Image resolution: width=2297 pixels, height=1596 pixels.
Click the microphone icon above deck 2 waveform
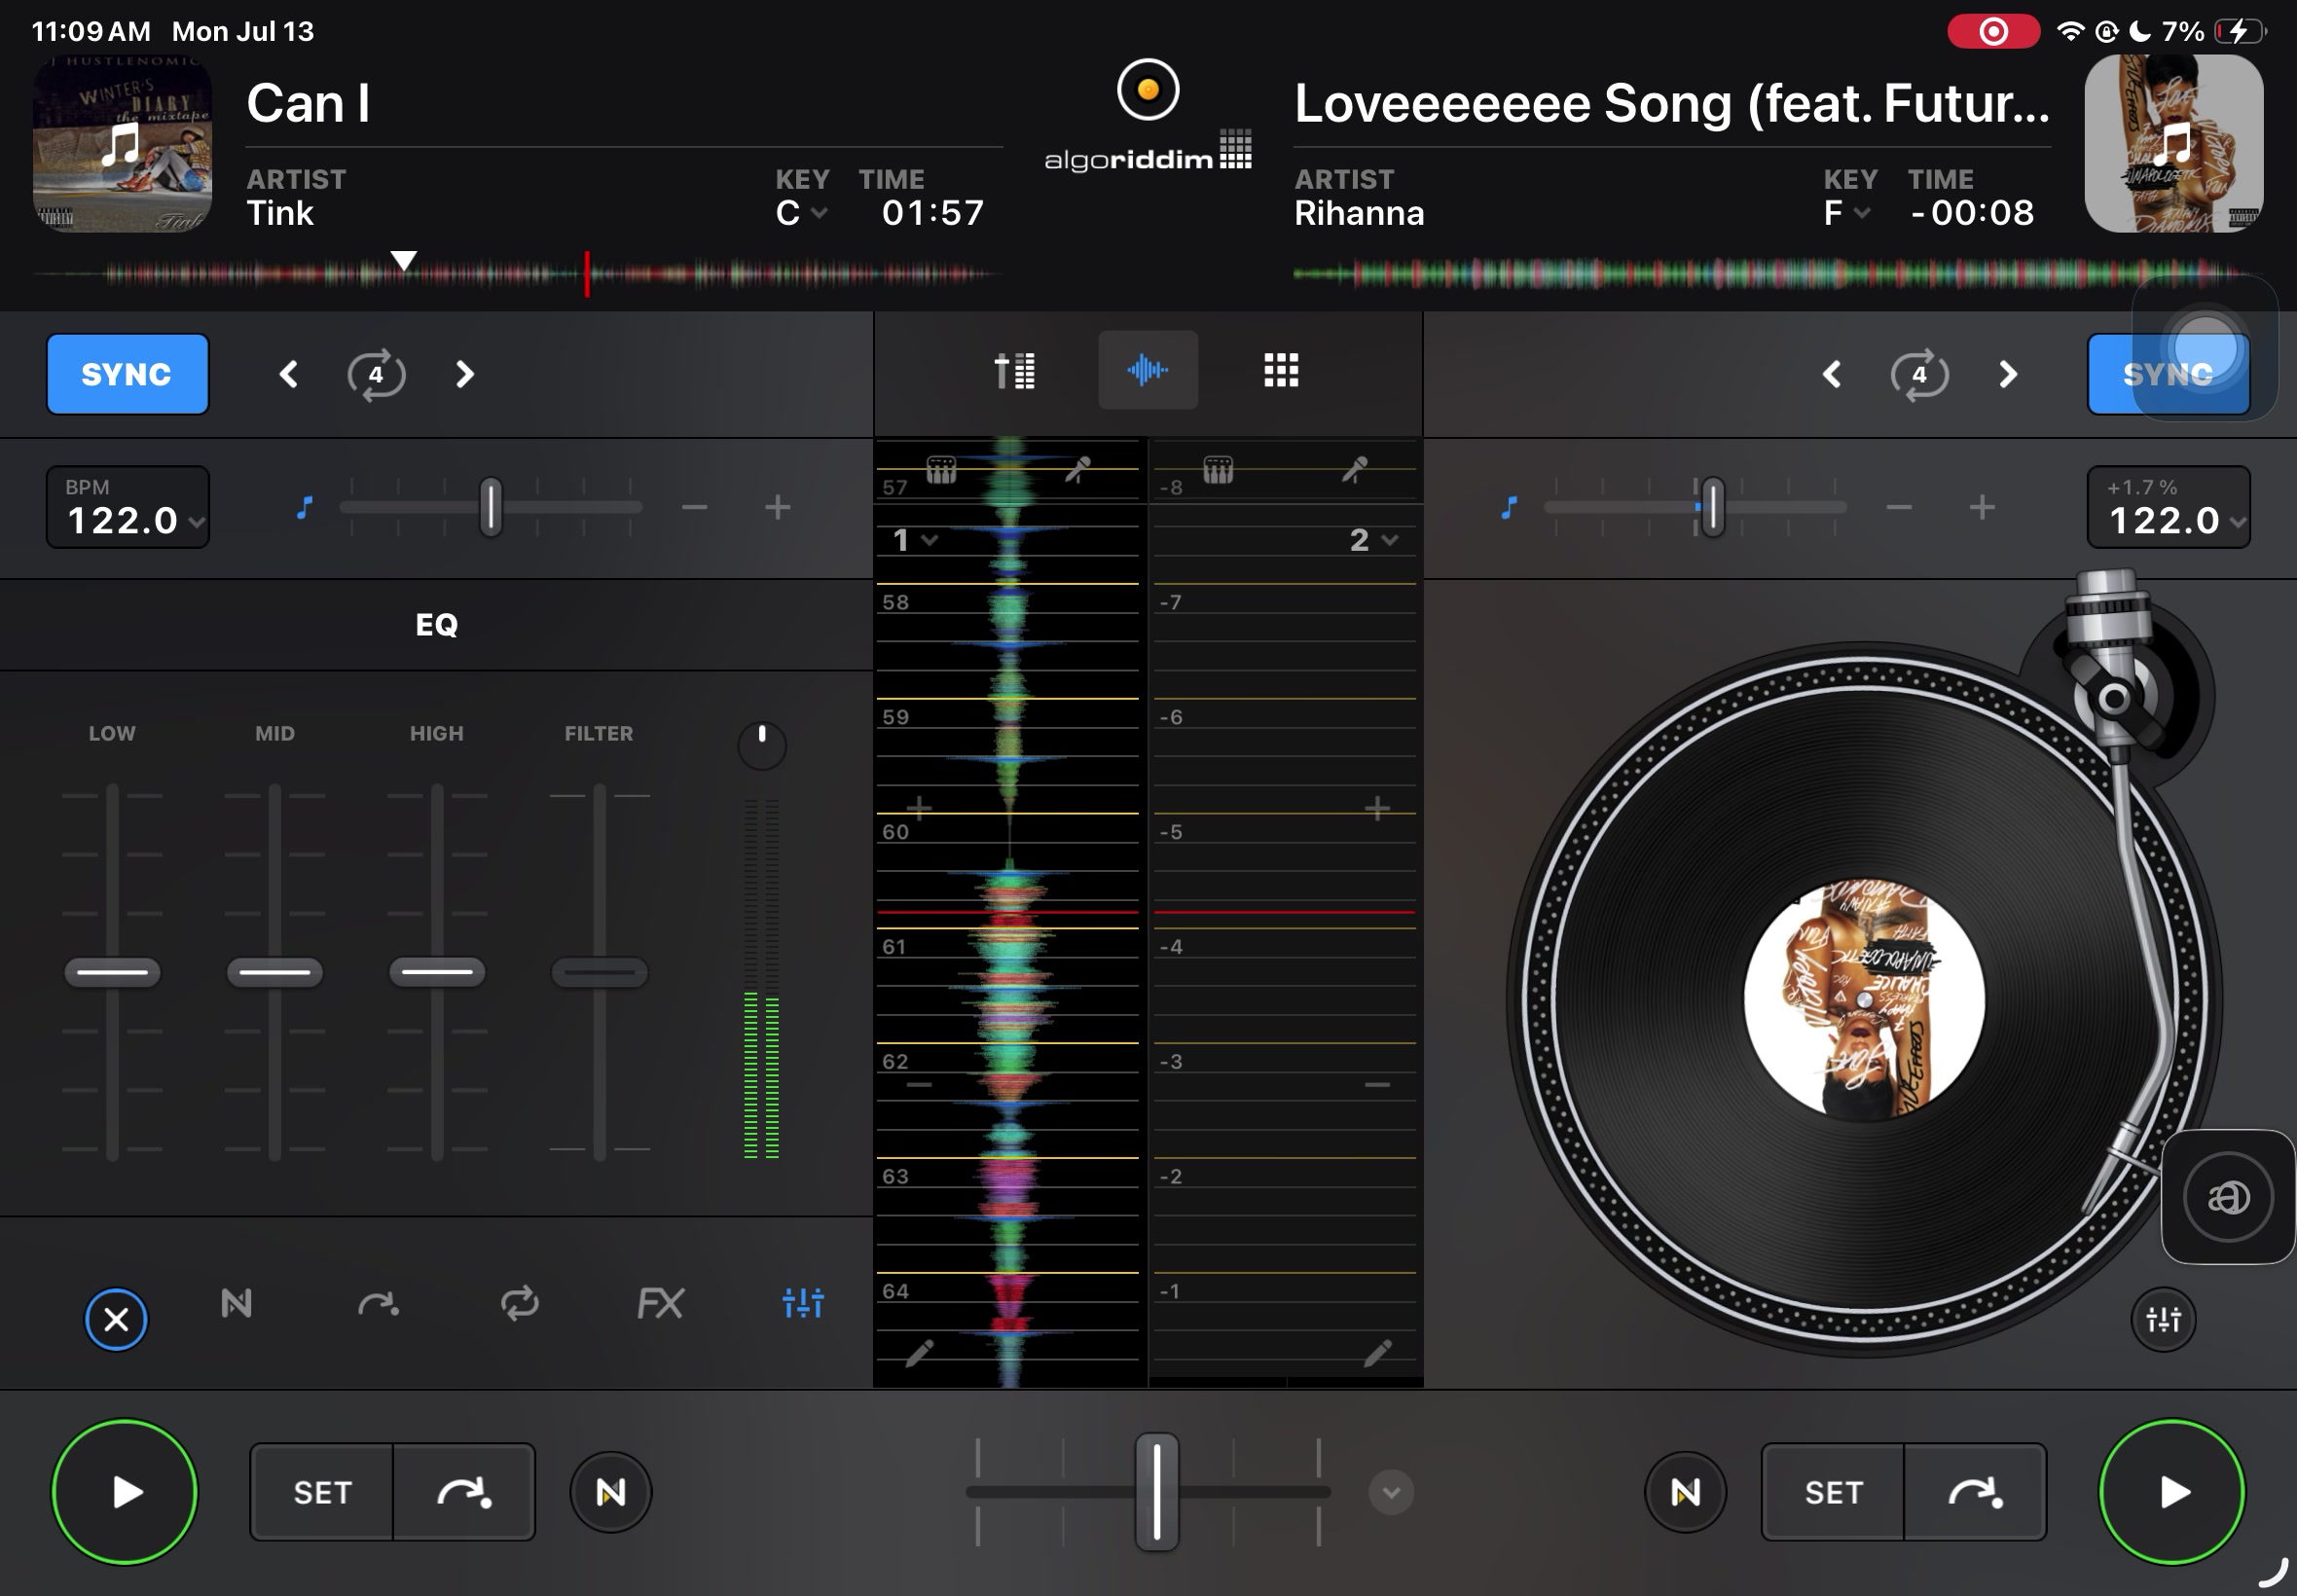point(1354,469)
